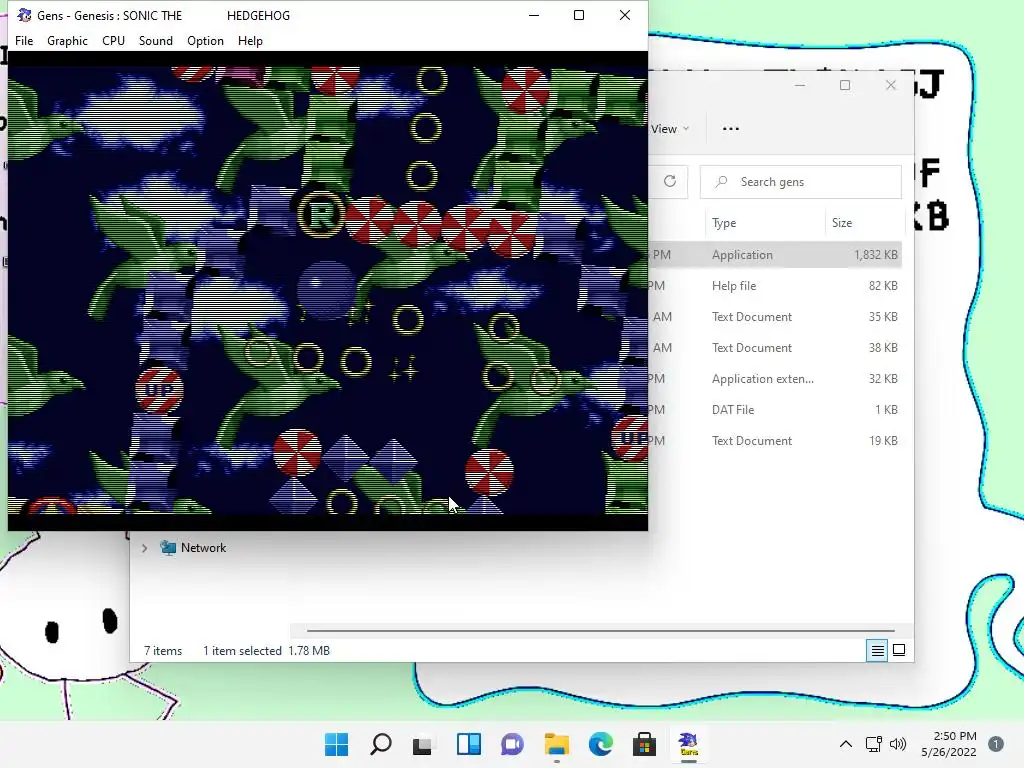
Task: Click the Refresh button in File Explorer
Action: point(670,182)
